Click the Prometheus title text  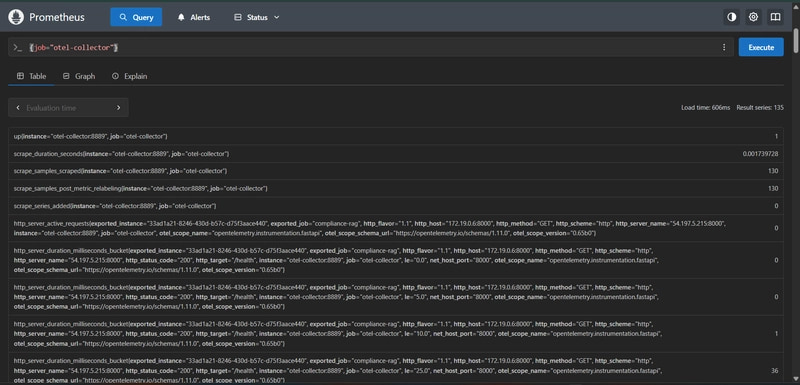point(57,17)
